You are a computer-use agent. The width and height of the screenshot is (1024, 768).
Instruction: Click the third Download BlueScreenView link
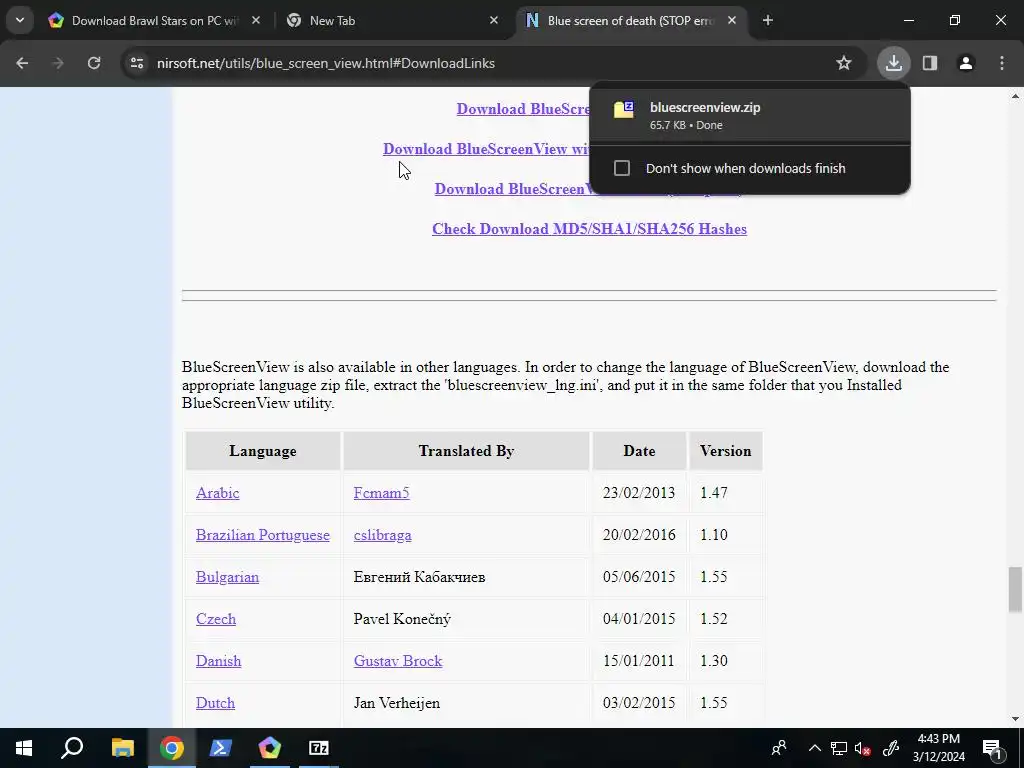[x=511, y=189]
